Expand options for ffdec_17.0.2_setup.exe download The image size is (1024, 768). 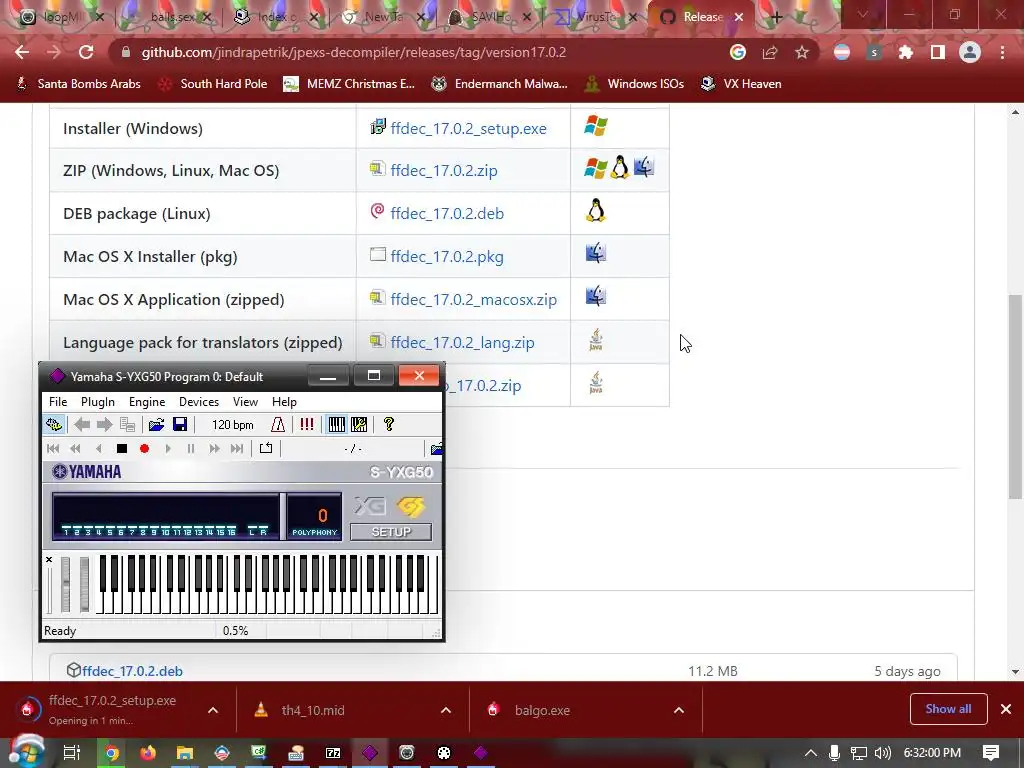click(x=213, y=710)
